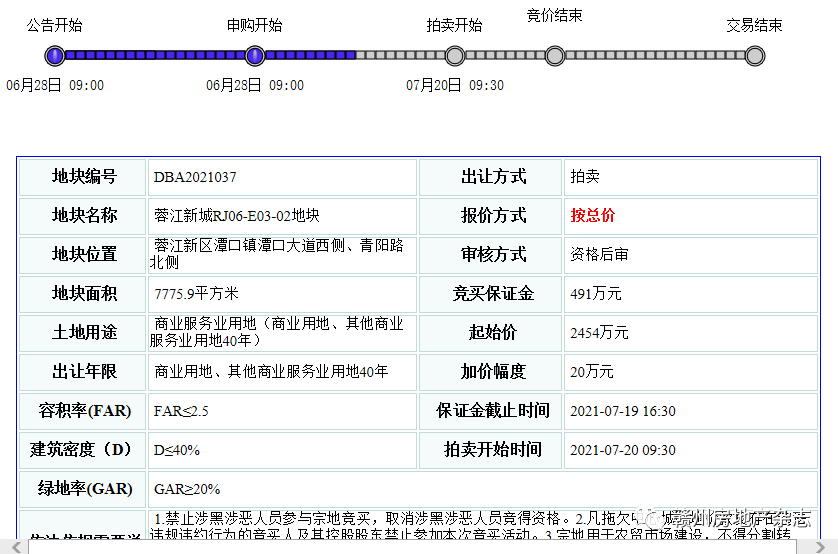This screenshot has width=838, height=554.
Task: Click the 申购开始 timeline node
Action: (x=255, y=56)
